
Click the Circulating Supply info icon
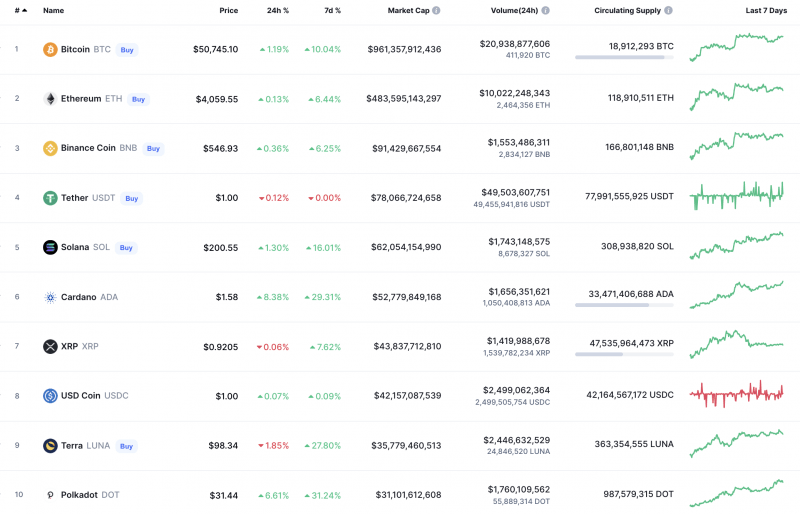pyautogui.click(x=668, y=10)
